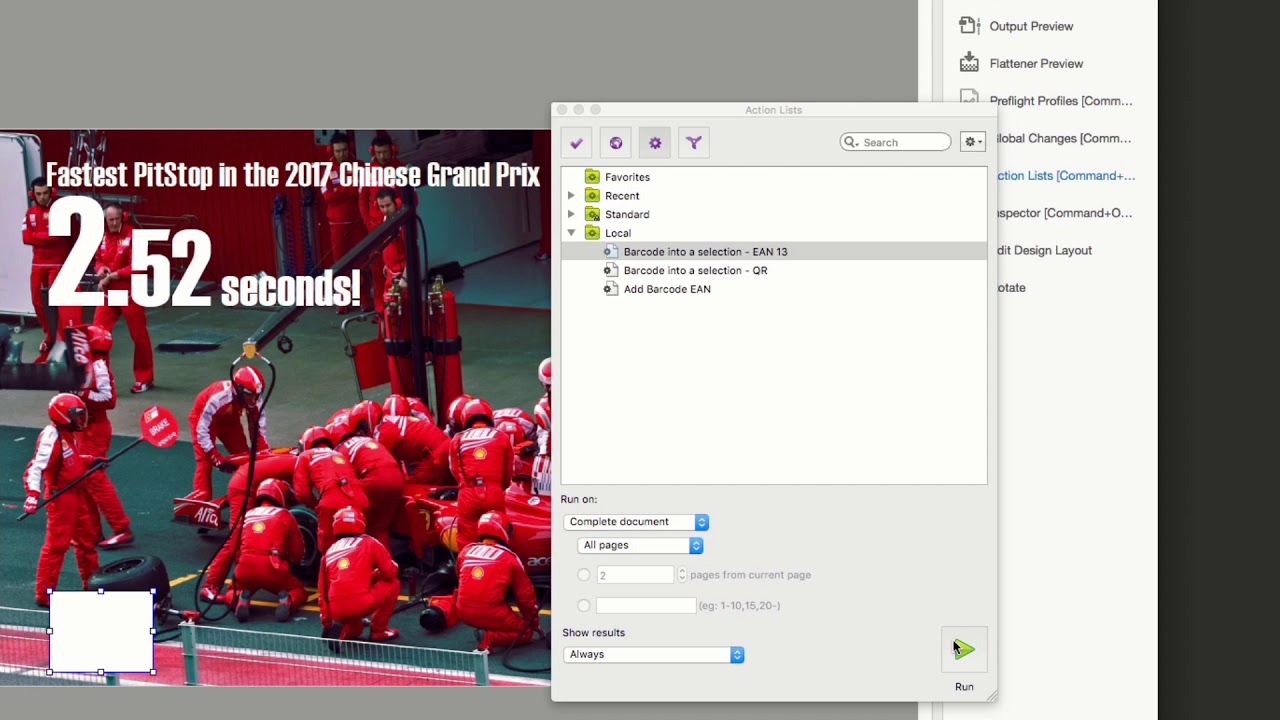The height and width of the screenshot is (720, 1280).
Task: Click the Standard folder icon
Action: pos(592,214)
